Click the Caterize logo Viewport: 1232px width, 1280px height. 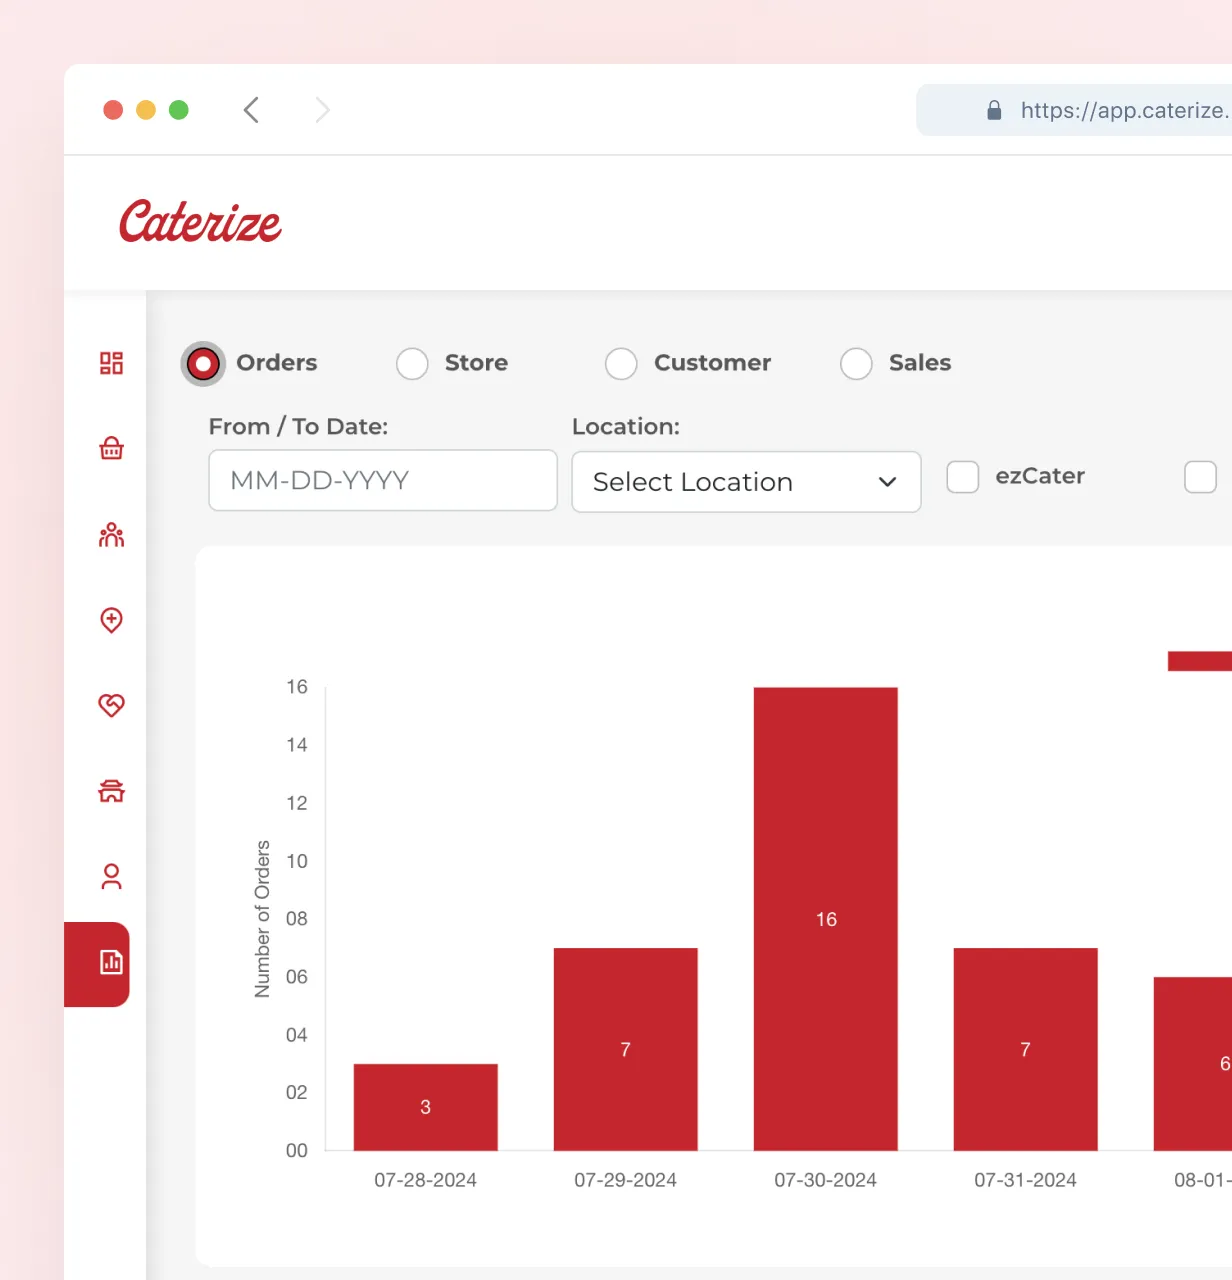(200, 222)
